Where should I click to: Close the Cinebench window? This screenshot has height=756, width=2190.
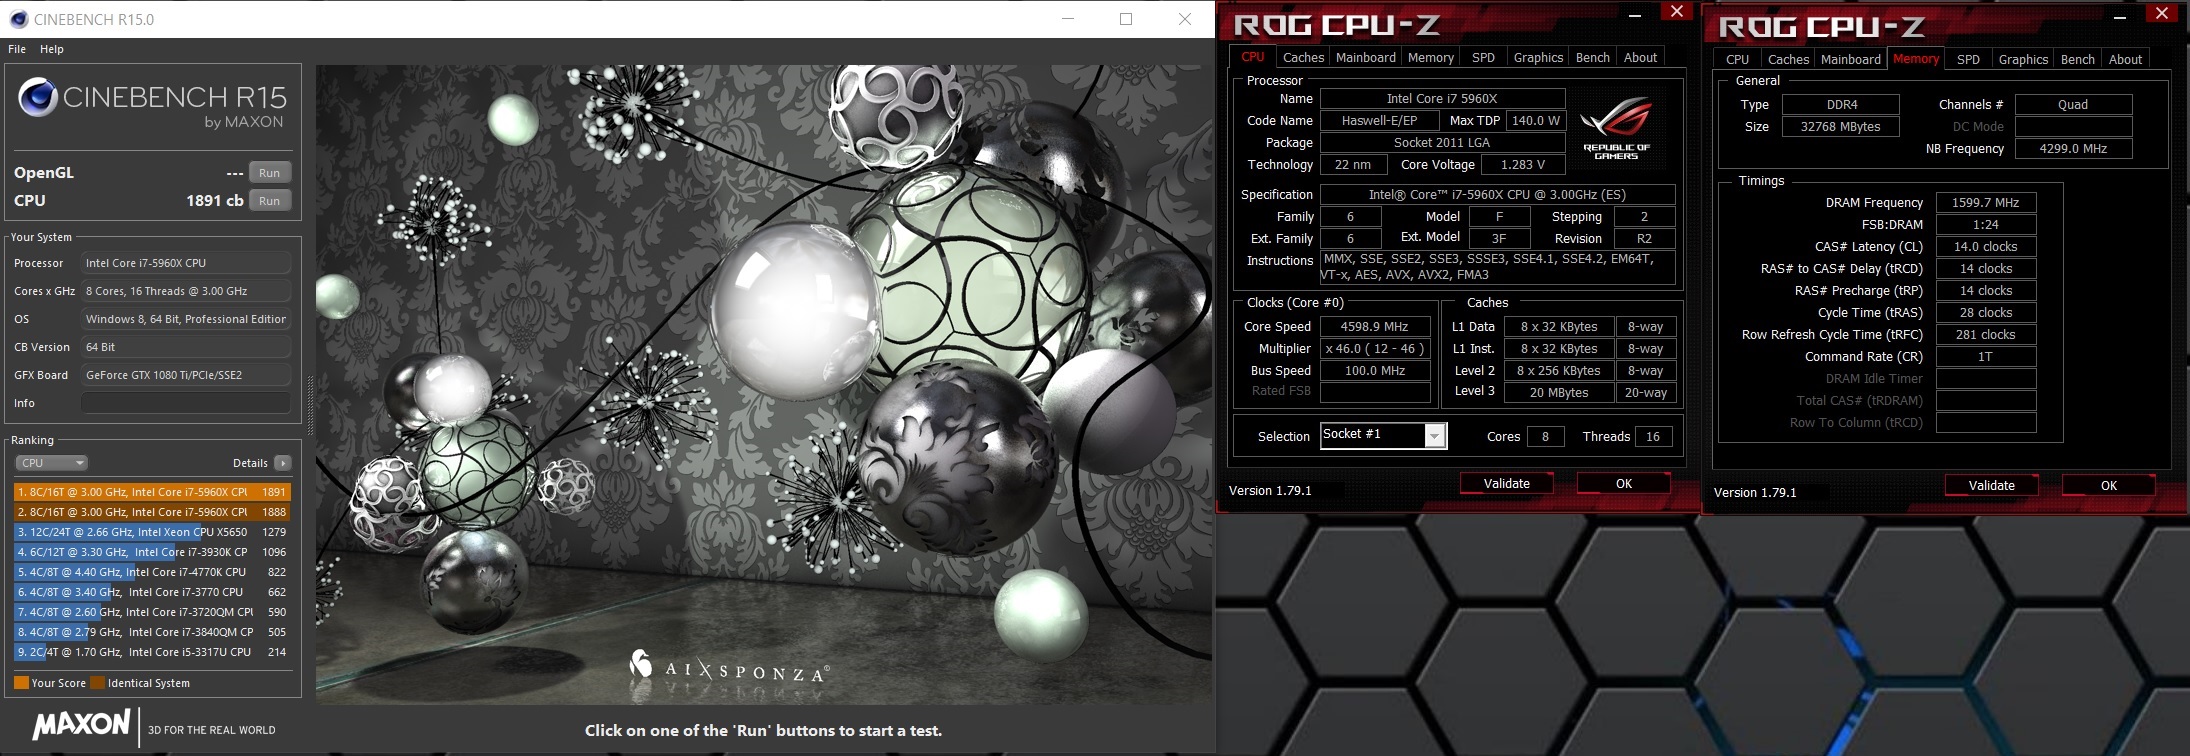pyautogui.click(x=1185, y=19)
